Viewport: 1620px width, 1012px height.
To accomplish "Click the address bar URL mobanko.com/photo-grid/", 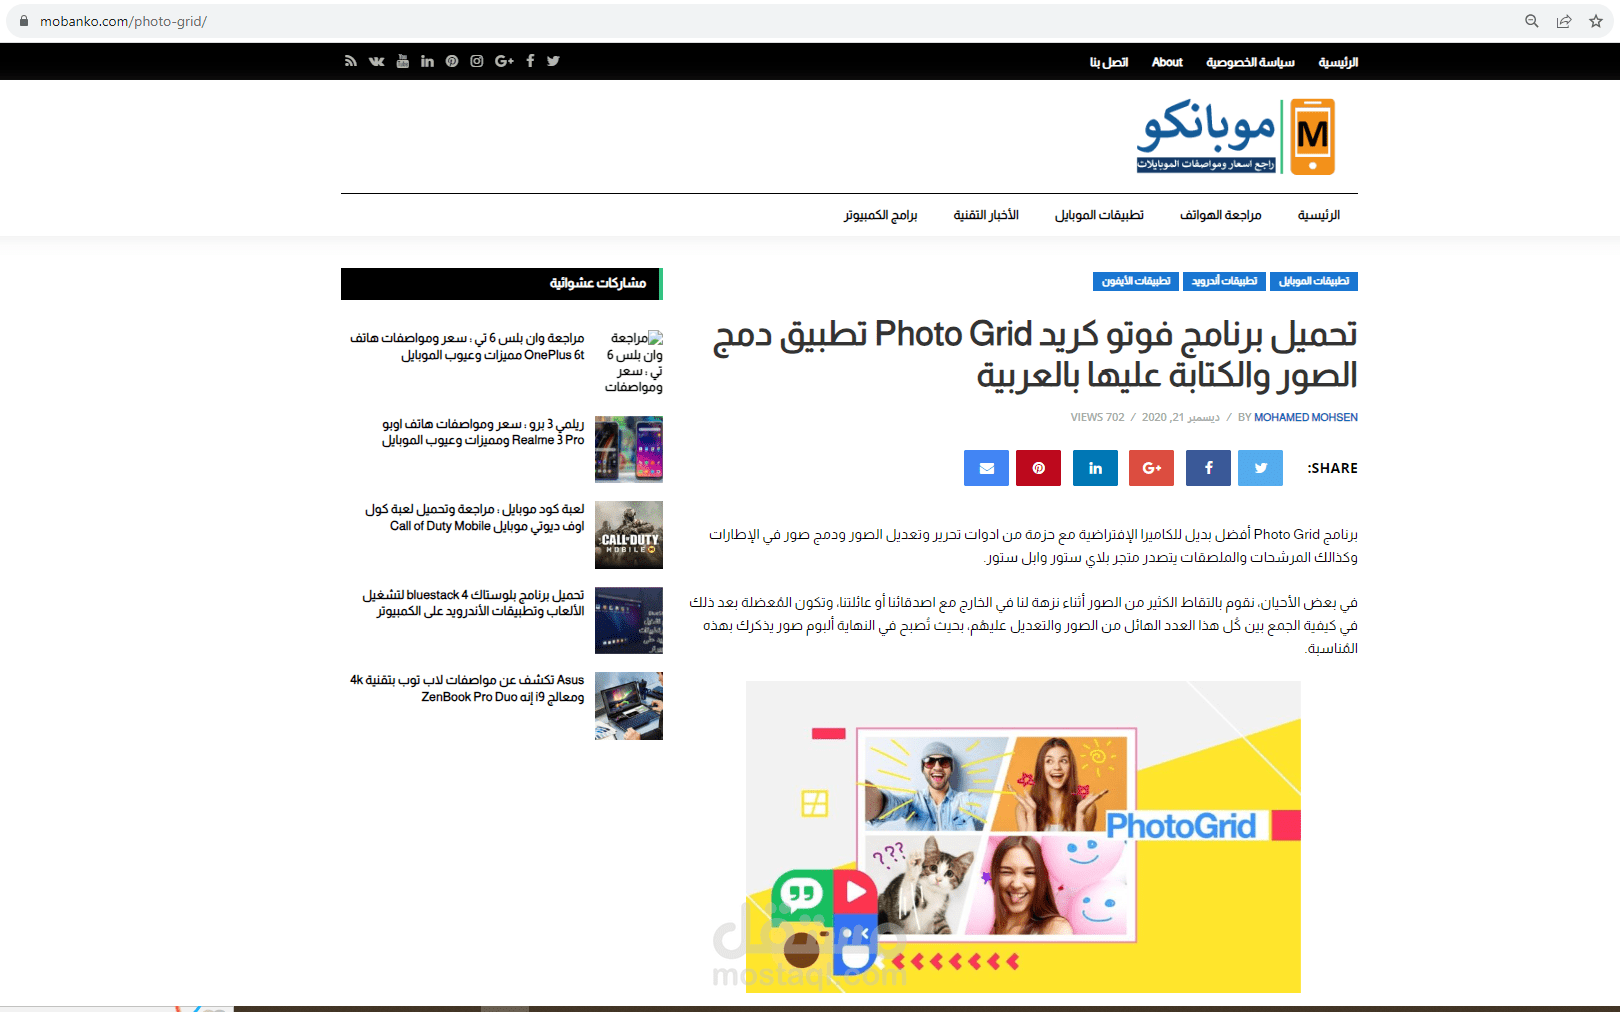I will [123, 21].
